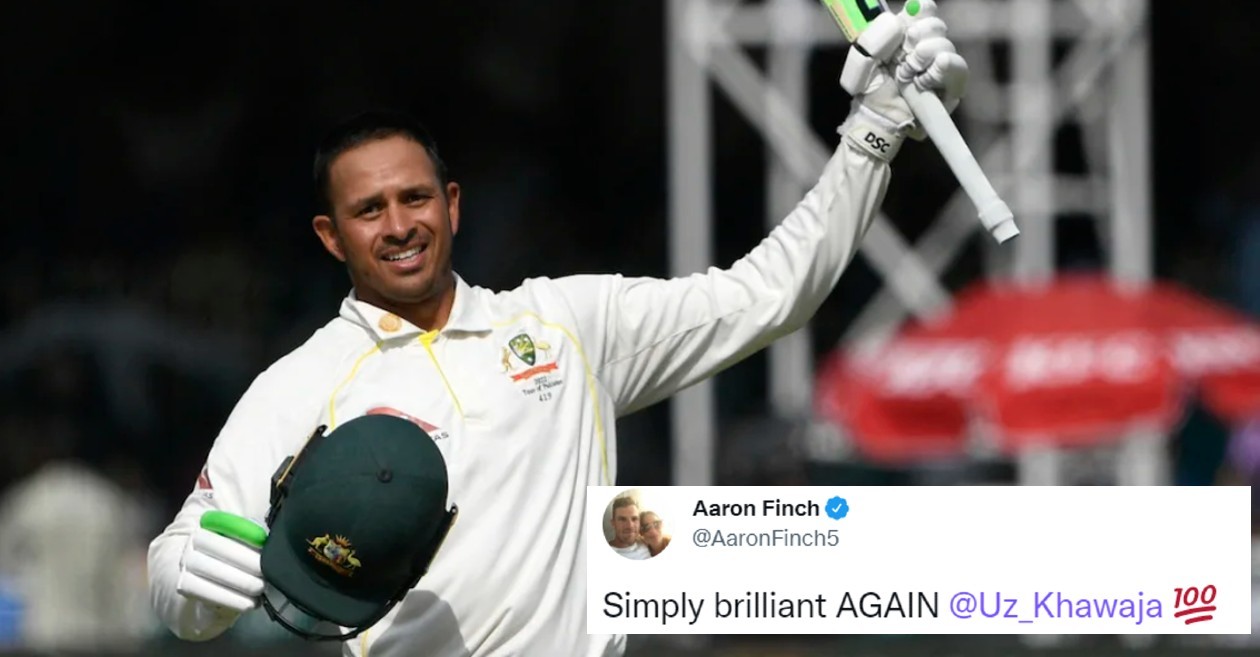Click the green glove grip near helmet
1260x657 pixels.
tap(233, 527)
